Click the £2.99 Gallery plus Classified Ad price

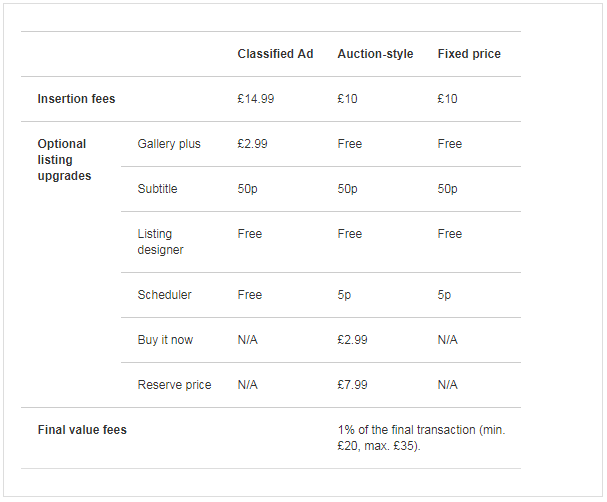[252, 144]
